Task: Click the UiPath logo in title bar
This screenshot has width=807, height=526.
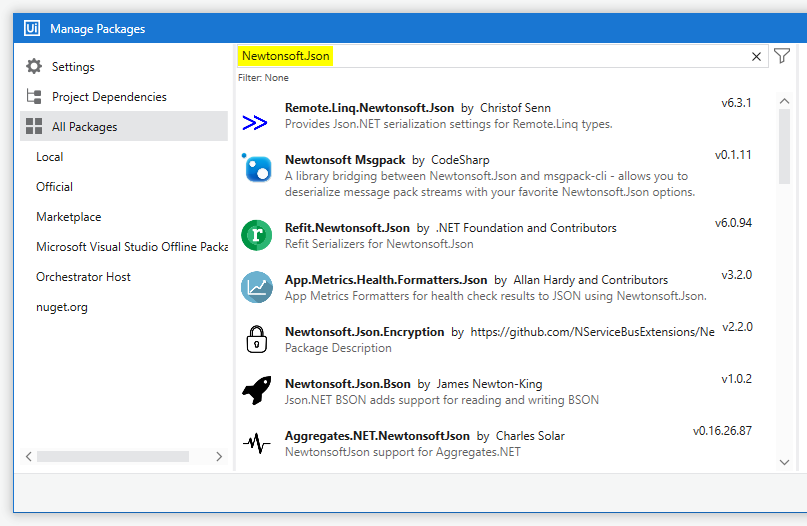Action: coord(32,28)
